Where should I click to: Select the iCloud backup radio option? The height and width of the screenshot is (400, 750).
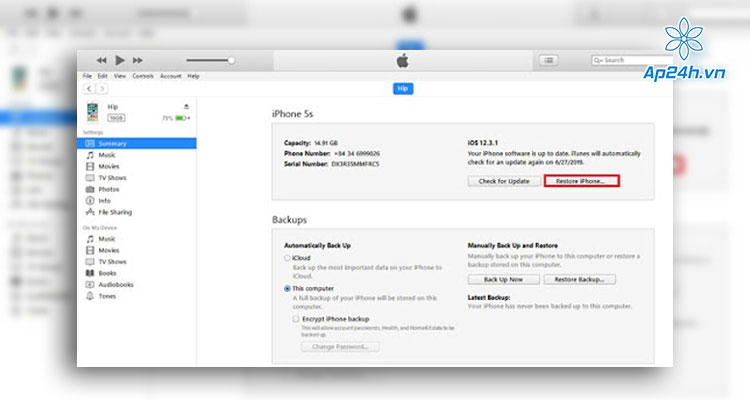[x=287, y=258]
